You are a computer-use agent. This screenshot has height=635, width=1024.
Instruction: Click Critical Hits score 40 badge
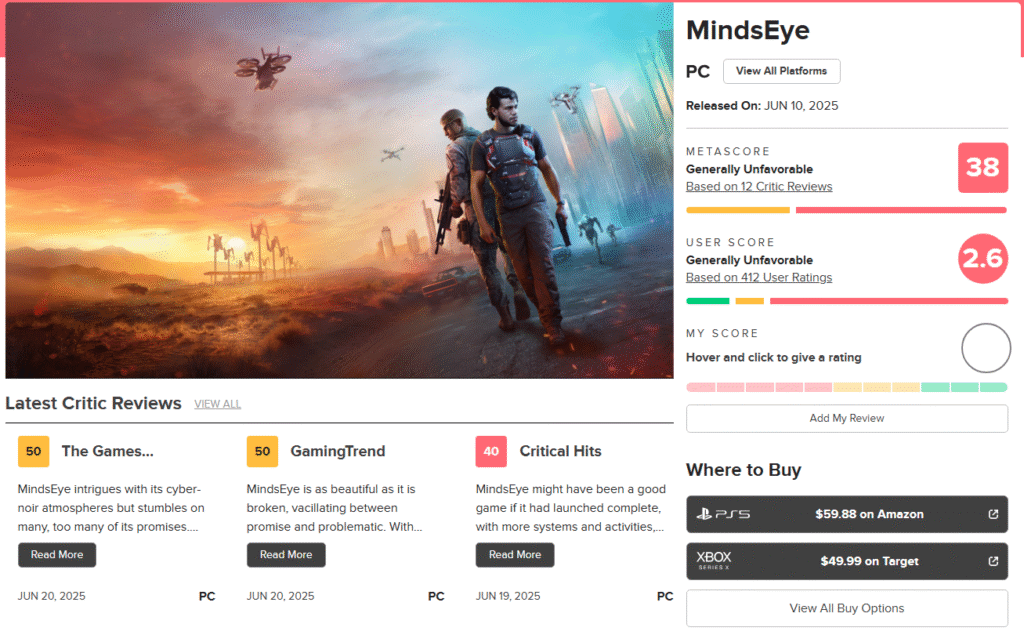click(491, 451)
